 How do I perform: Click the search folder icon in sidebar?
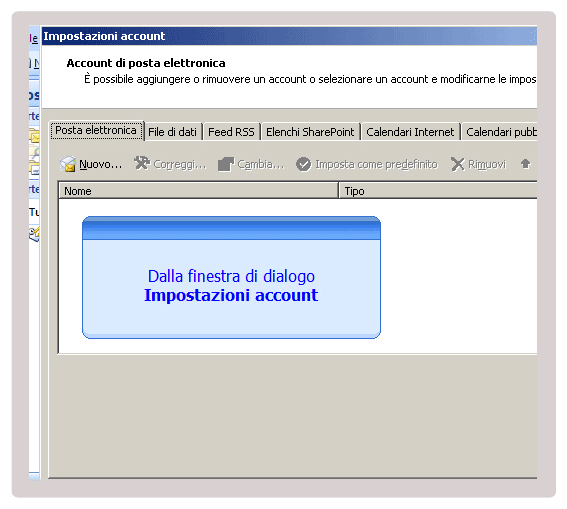[35, 153]
